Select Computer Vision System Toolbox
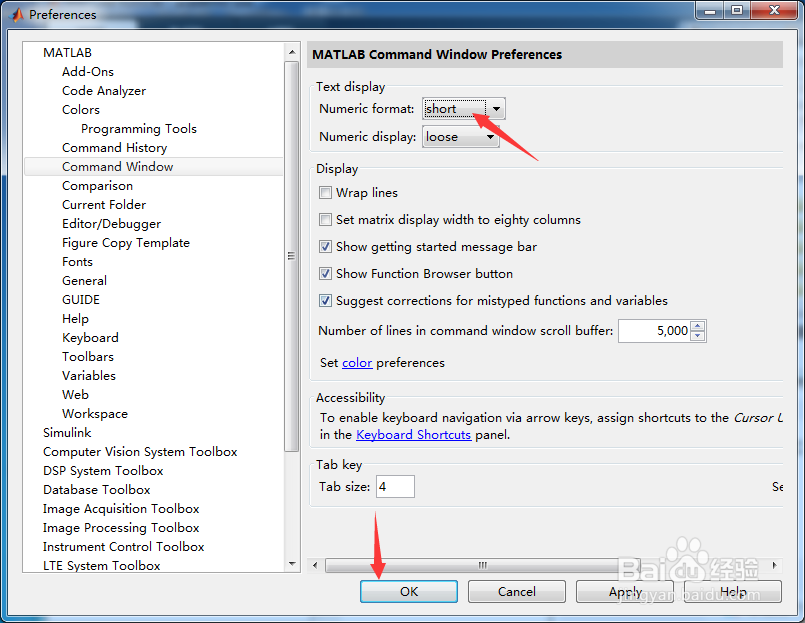The width and height of the screenshot is (805, 623). (140, 452)
